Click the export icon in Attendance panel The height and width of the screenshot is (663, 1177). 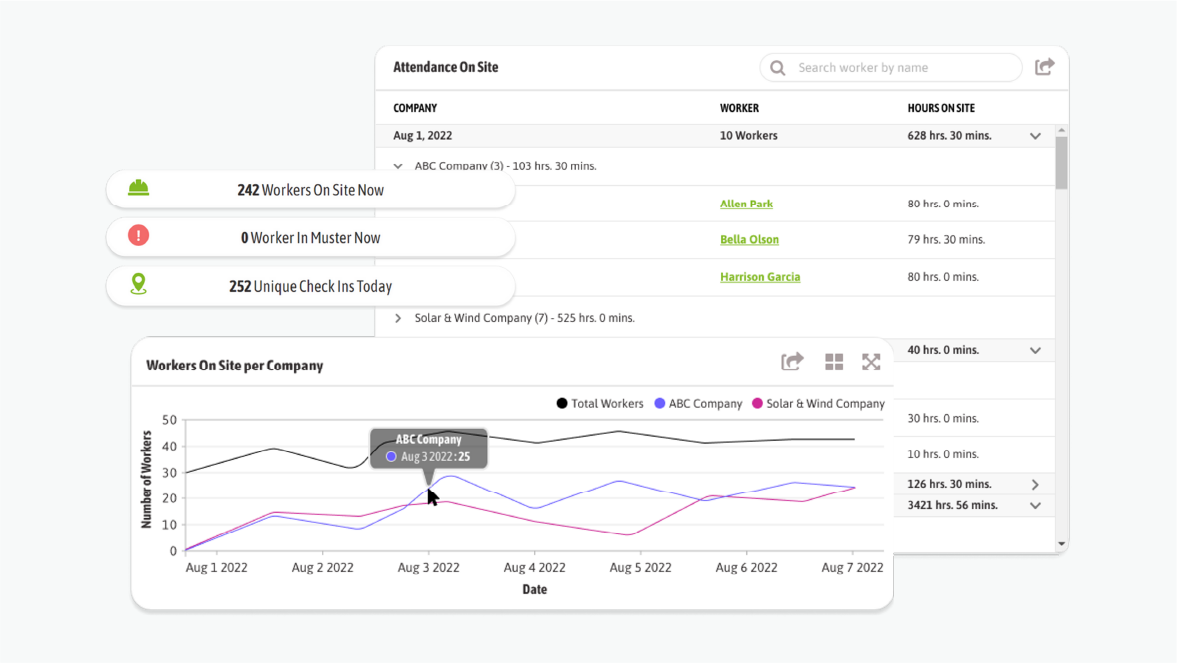tap(1044, 67)
